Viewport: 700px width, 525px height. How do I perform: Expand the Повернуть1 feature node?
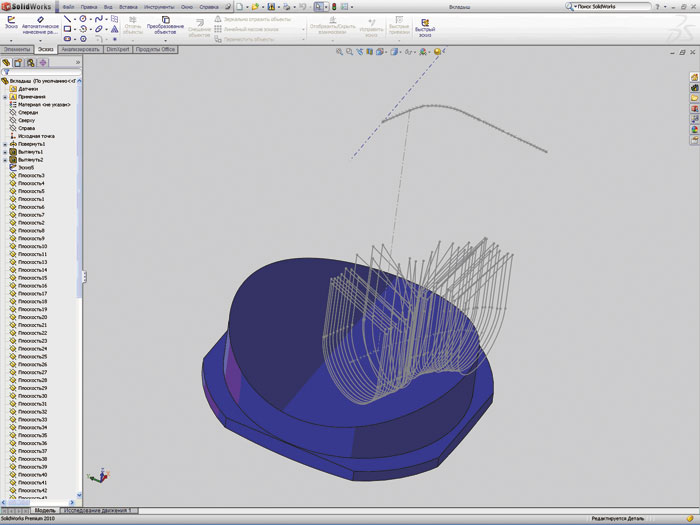(x=5, y=144)
